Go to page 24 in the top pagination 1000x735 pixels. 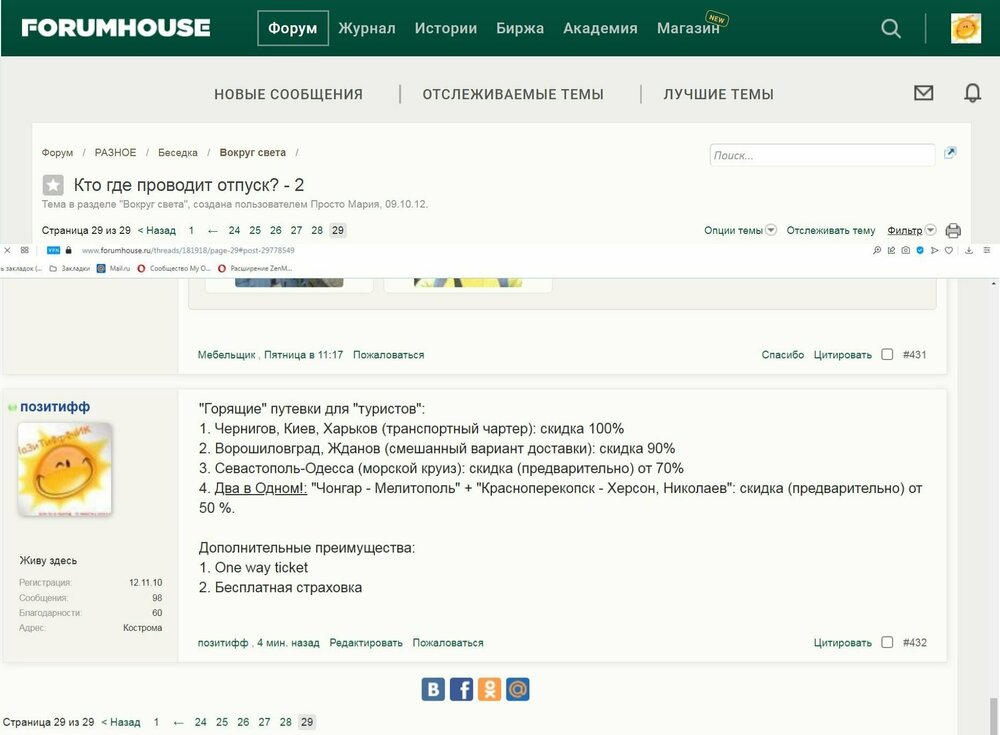235,230
